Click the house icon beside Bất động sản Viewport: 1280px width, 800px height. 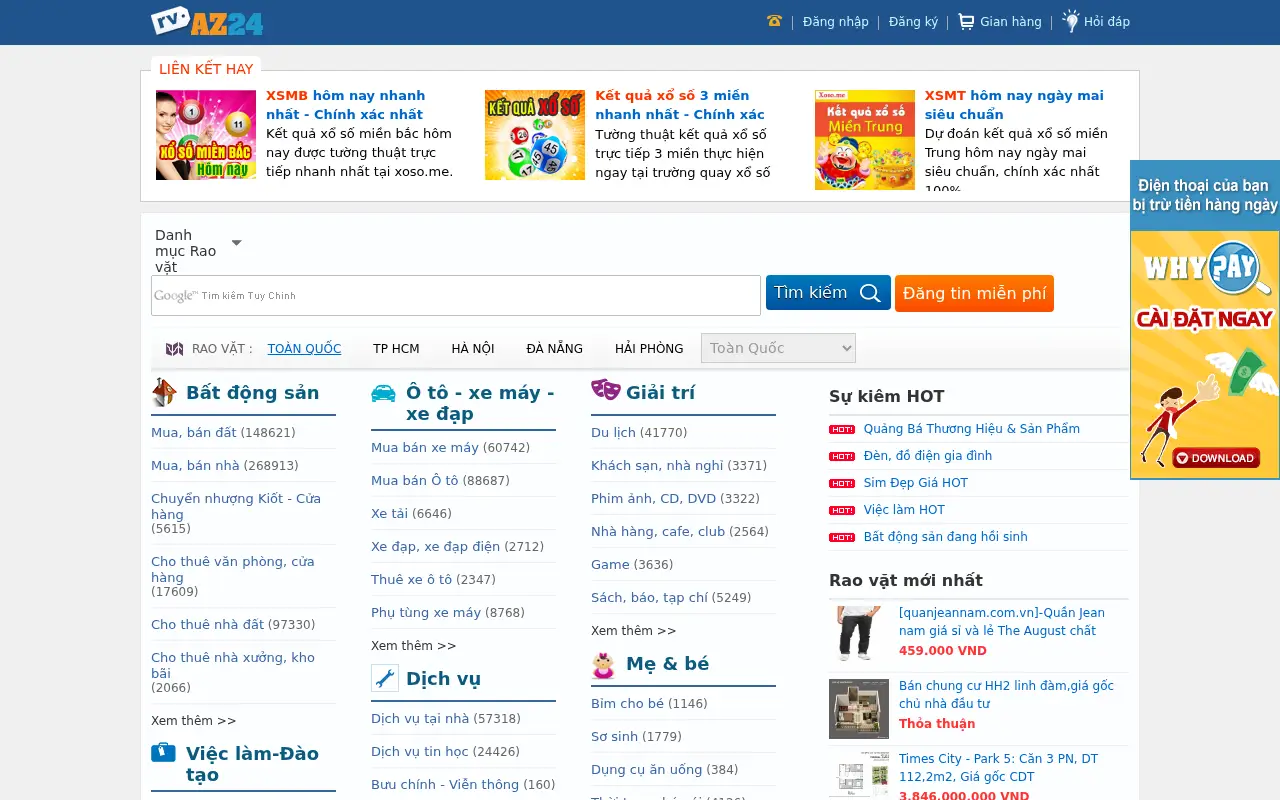[x=164, y=392]
